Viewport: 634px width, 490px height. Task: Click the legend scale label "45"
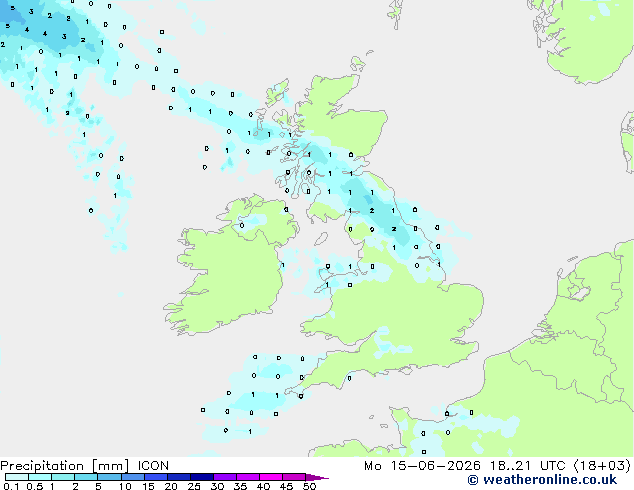[286, 486]
